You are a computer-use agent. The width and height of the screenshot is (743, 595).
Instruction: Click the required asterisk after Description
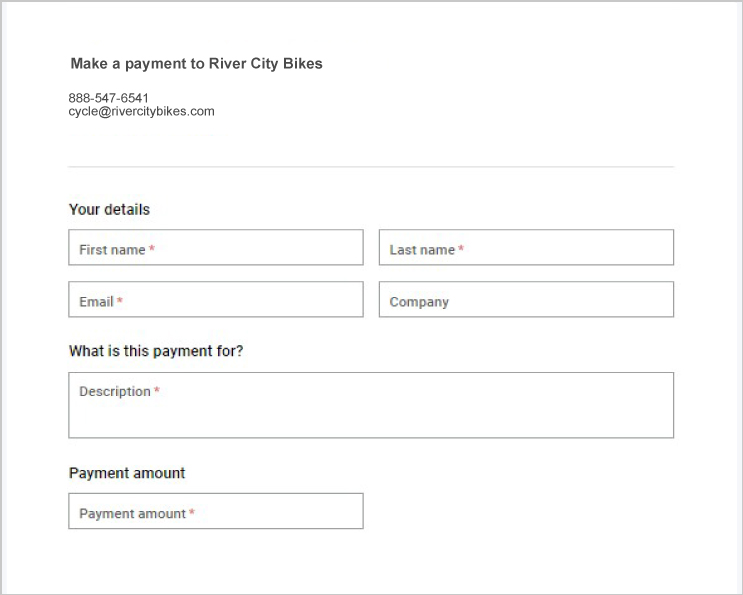click(157, 390)
